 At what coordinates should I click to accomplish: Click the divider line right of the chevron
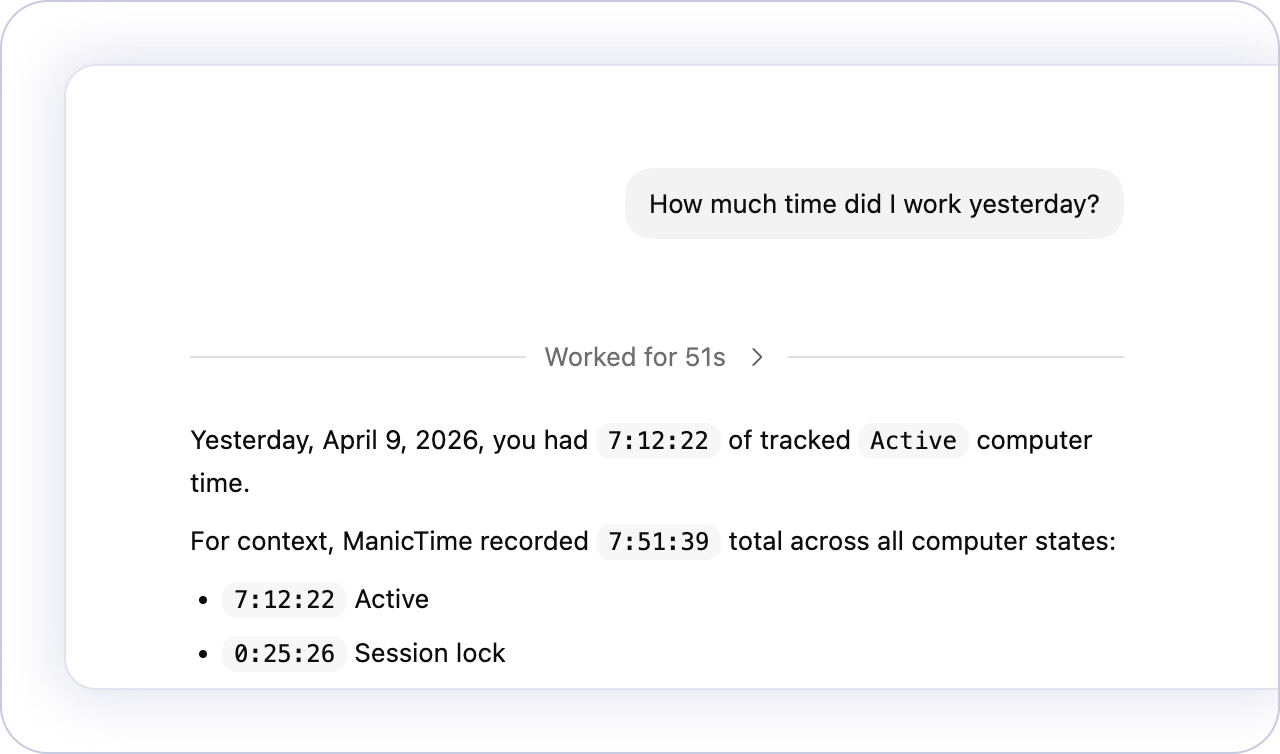point(955,357)
